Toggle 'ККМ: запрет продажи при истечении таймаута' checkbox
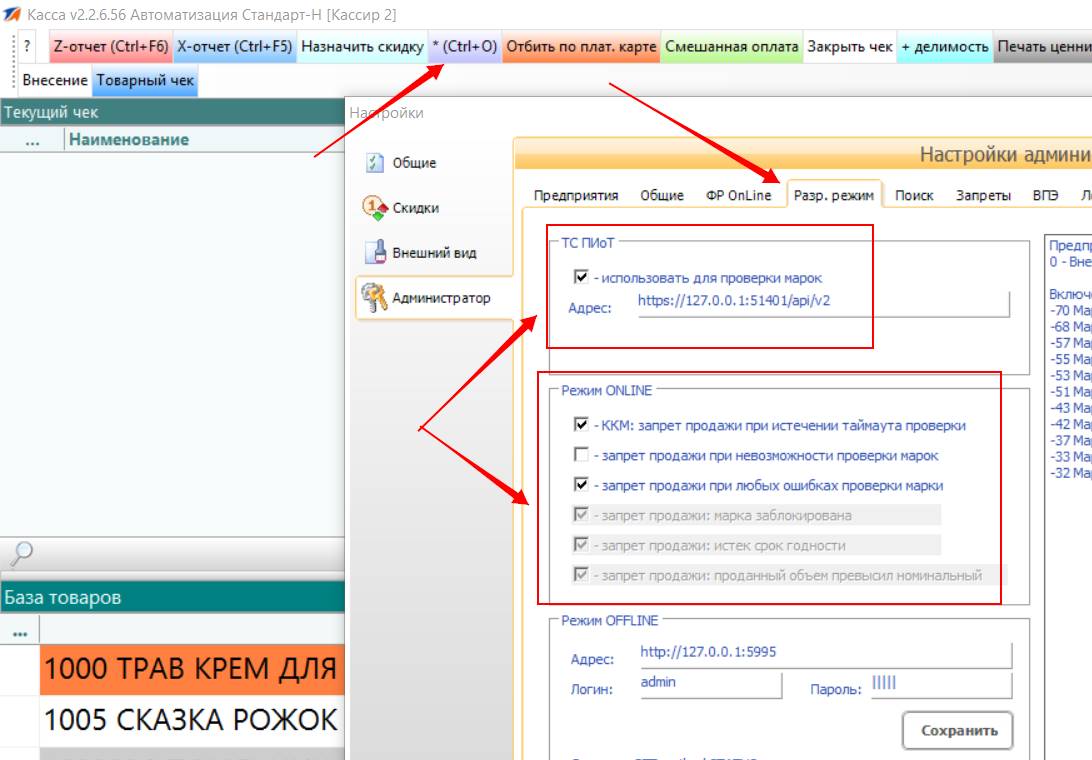Viewport: 1092px width, 760px height. [581, 424]
